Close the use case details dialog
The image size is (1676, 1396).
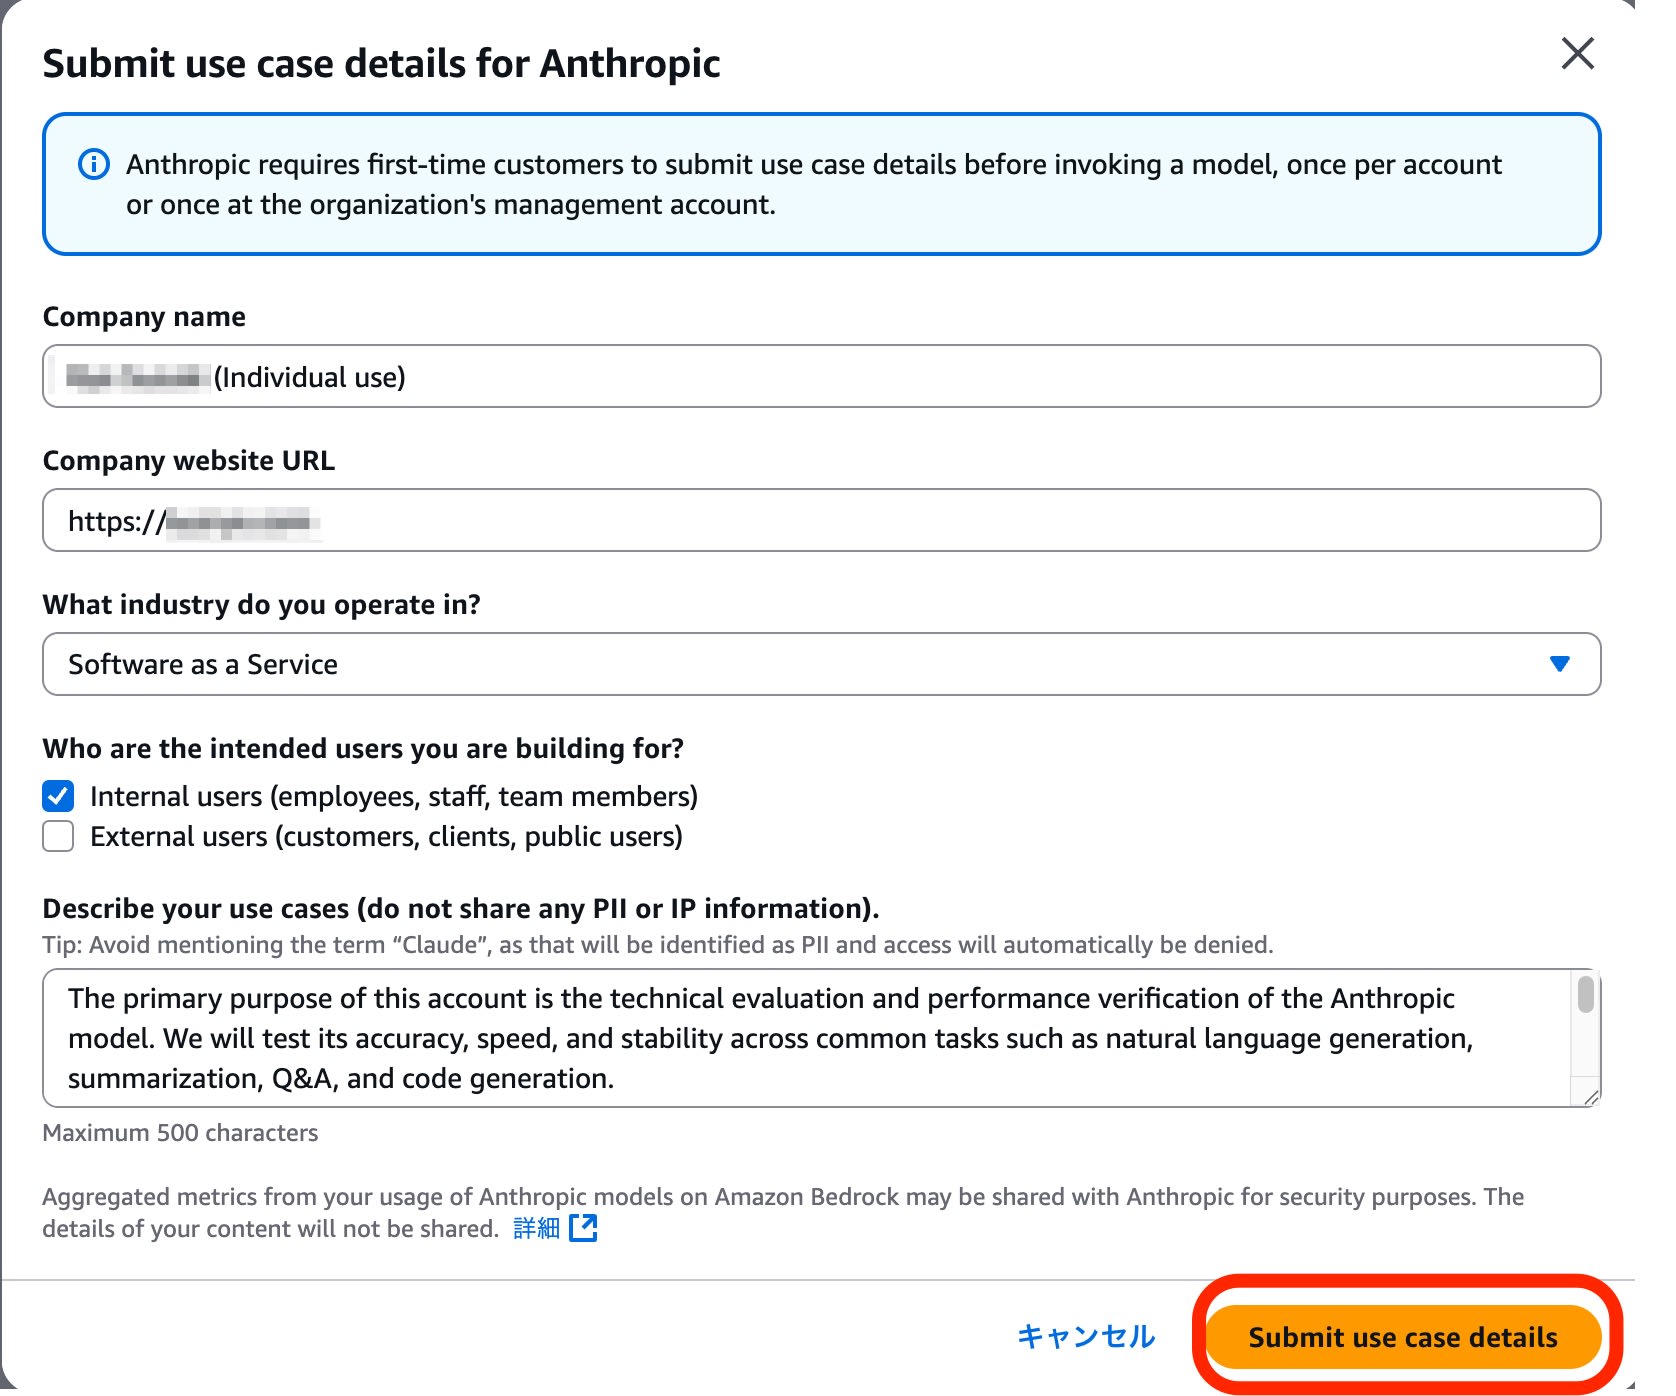[1577, 54]
